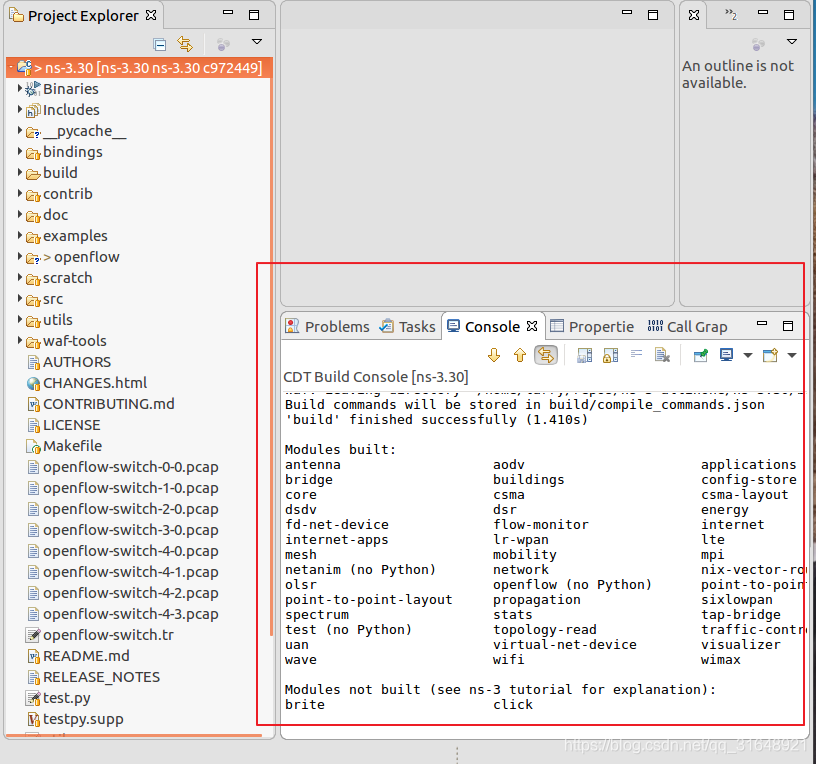Click the RELEASE_NOTES file icon

33,677
